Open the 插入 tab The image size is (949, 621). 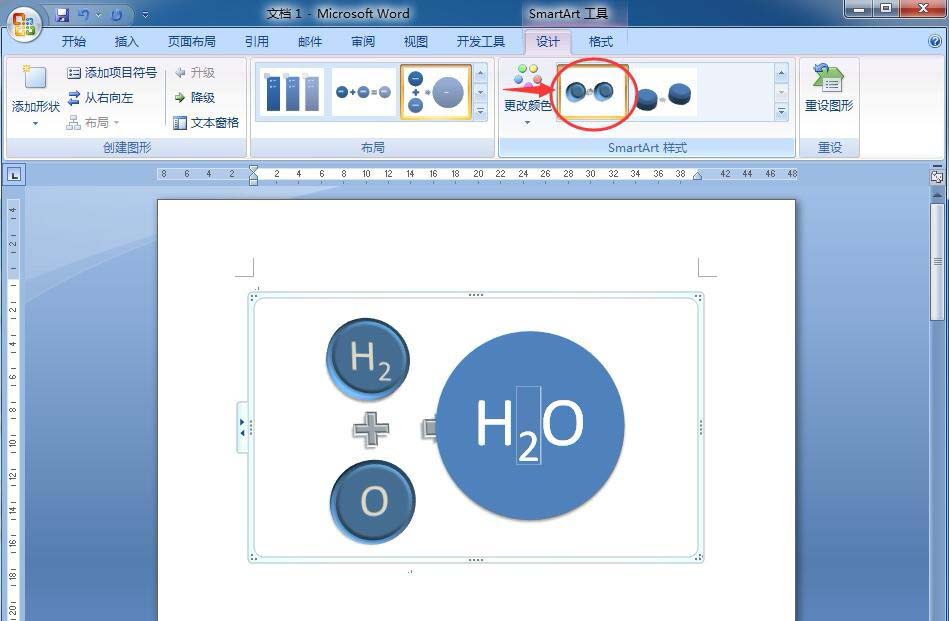[126, 41]
